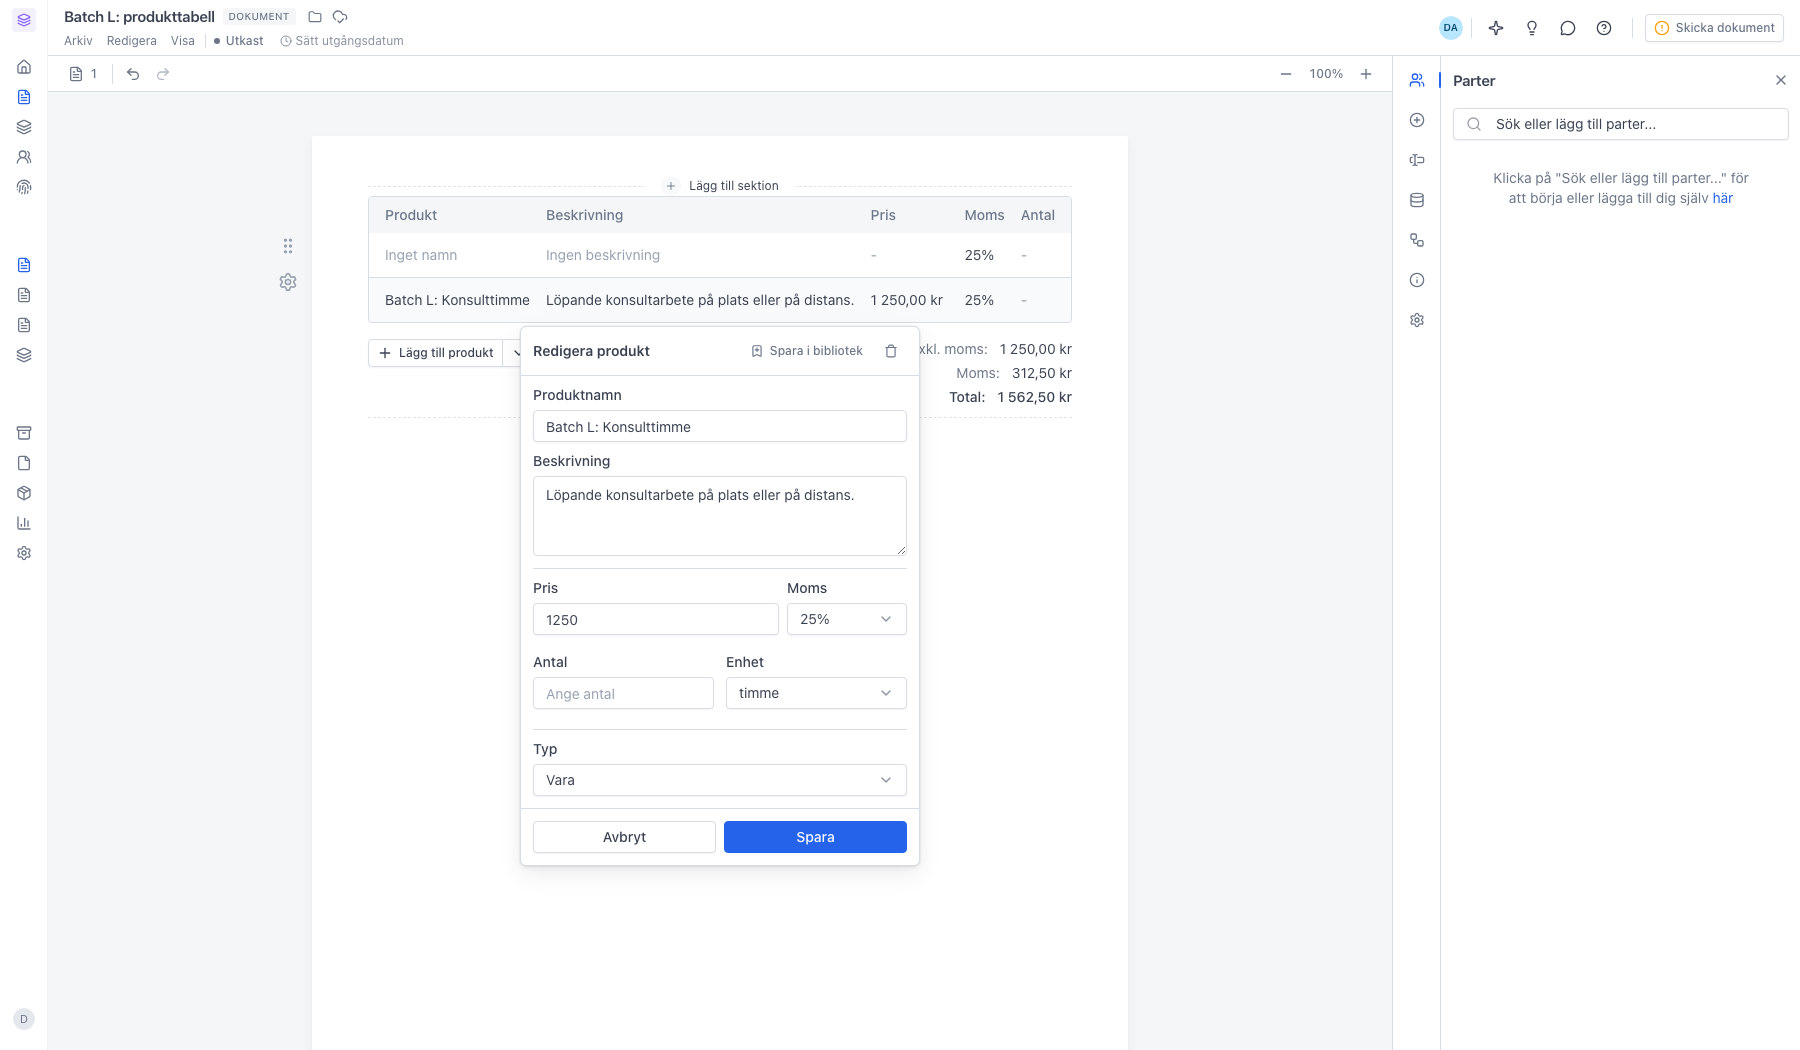Click the DA user avatar
This screenshot has height=1050, width=1800.
(1451, 28)
